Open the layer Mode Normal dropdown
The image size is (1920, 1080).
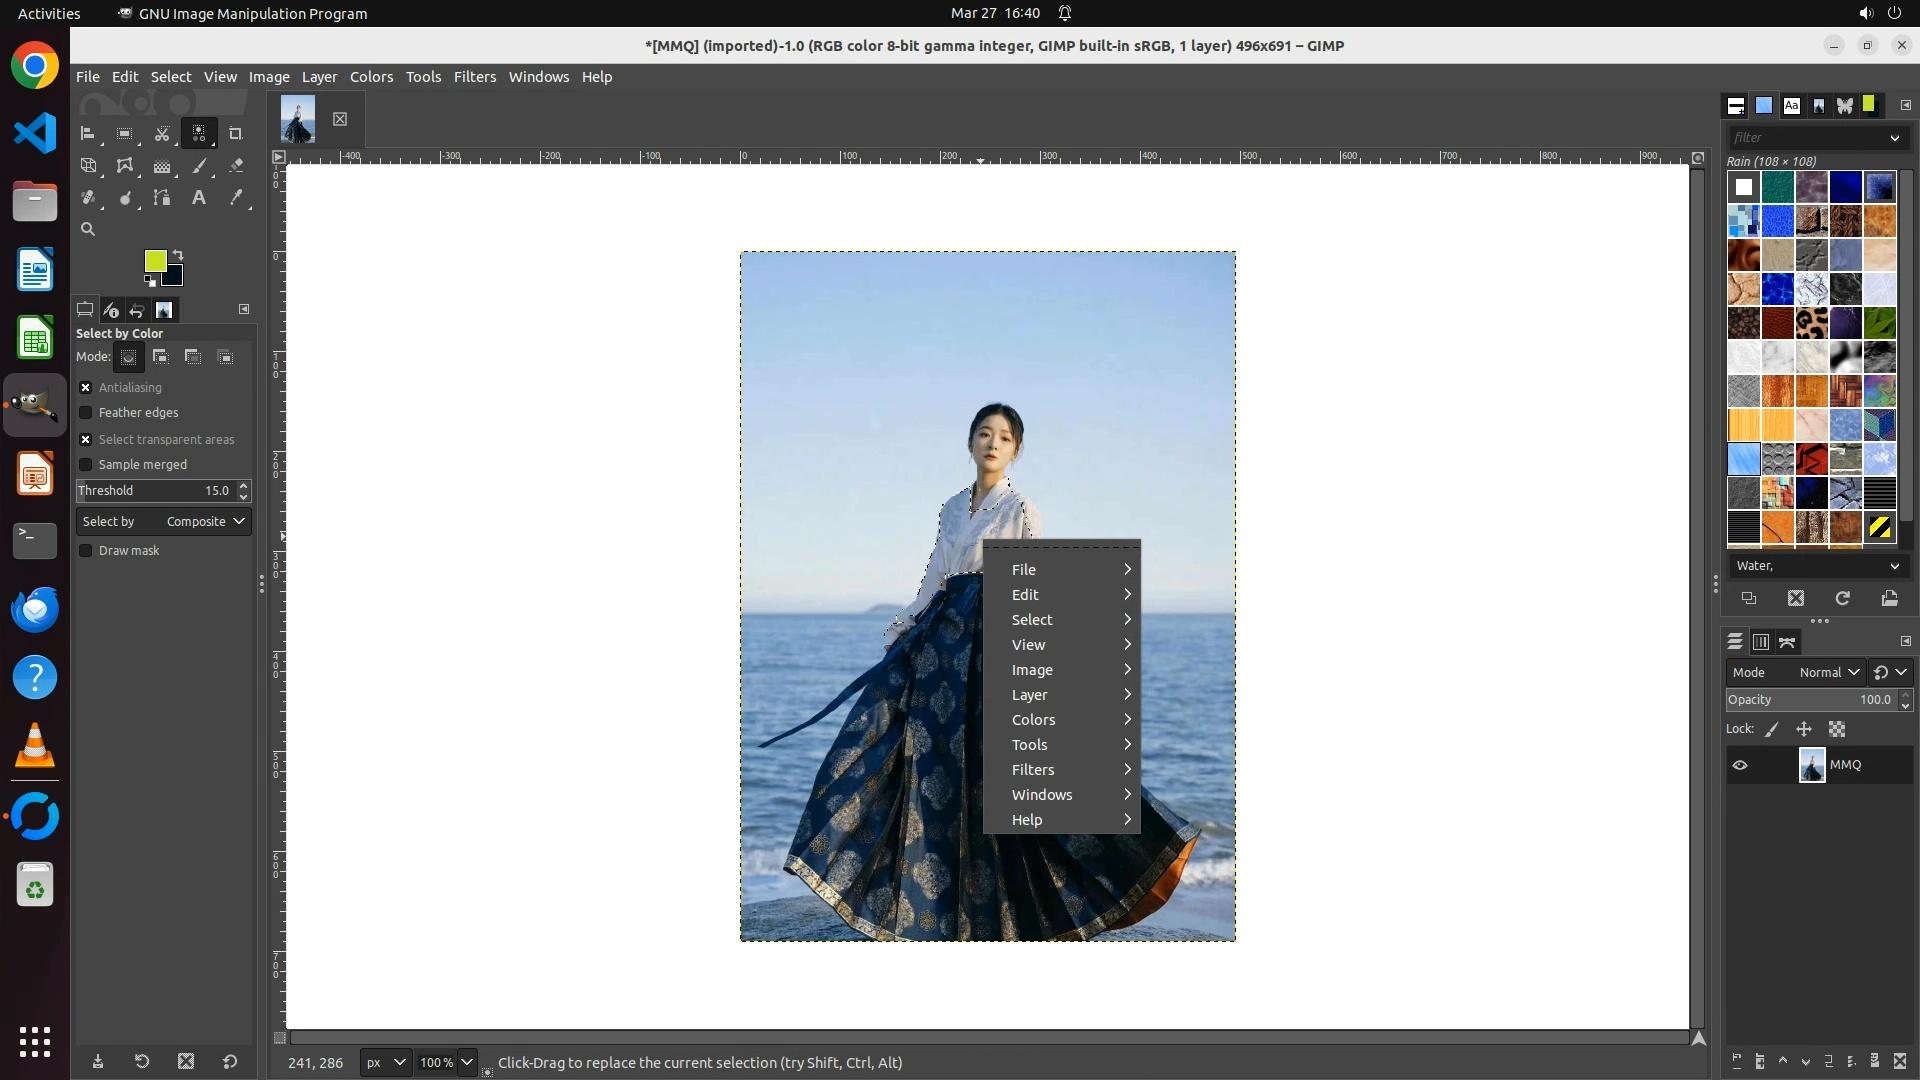(1828, 673)
